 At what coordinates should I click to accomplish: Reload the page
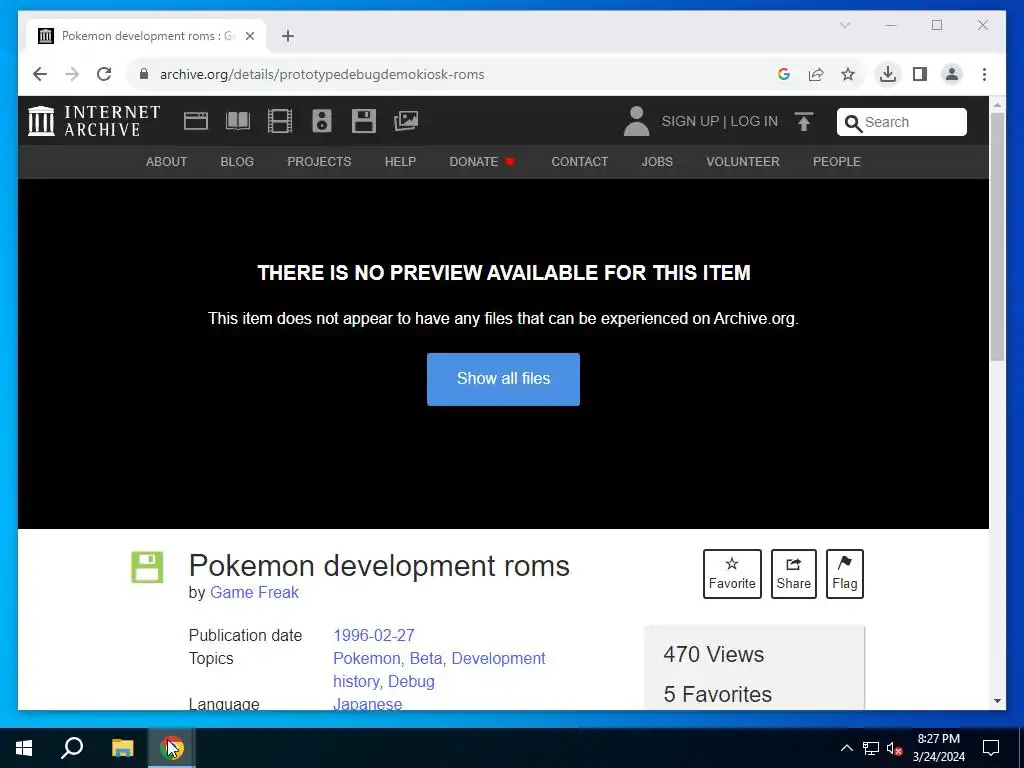104,74
